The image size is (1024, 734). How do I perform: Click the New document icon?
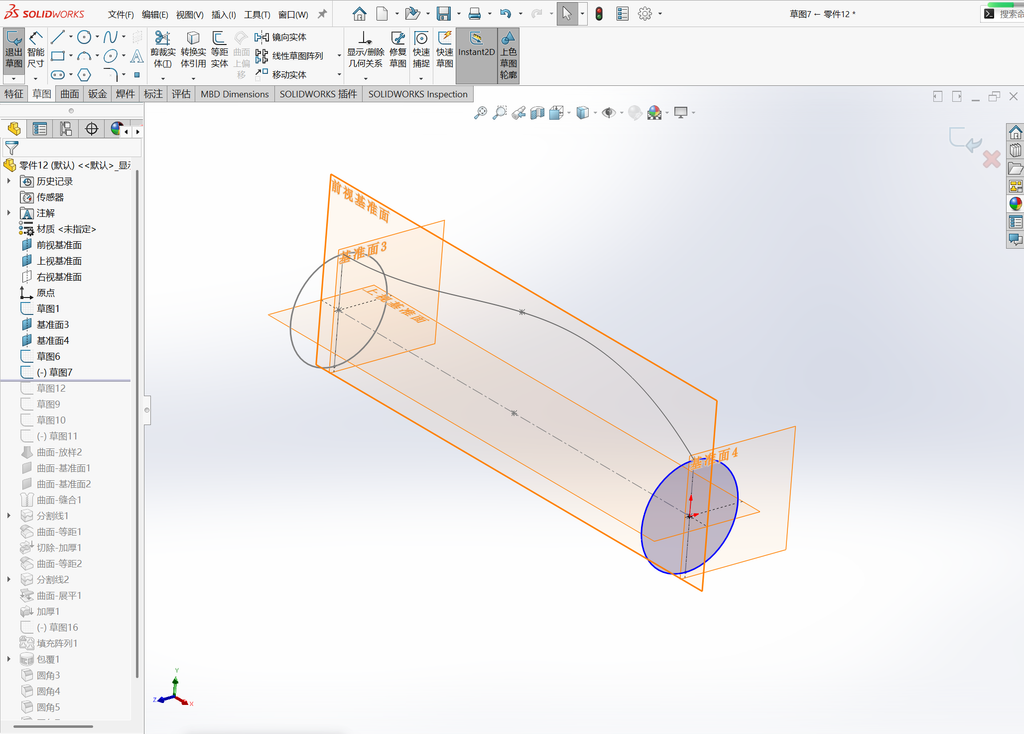382,13
